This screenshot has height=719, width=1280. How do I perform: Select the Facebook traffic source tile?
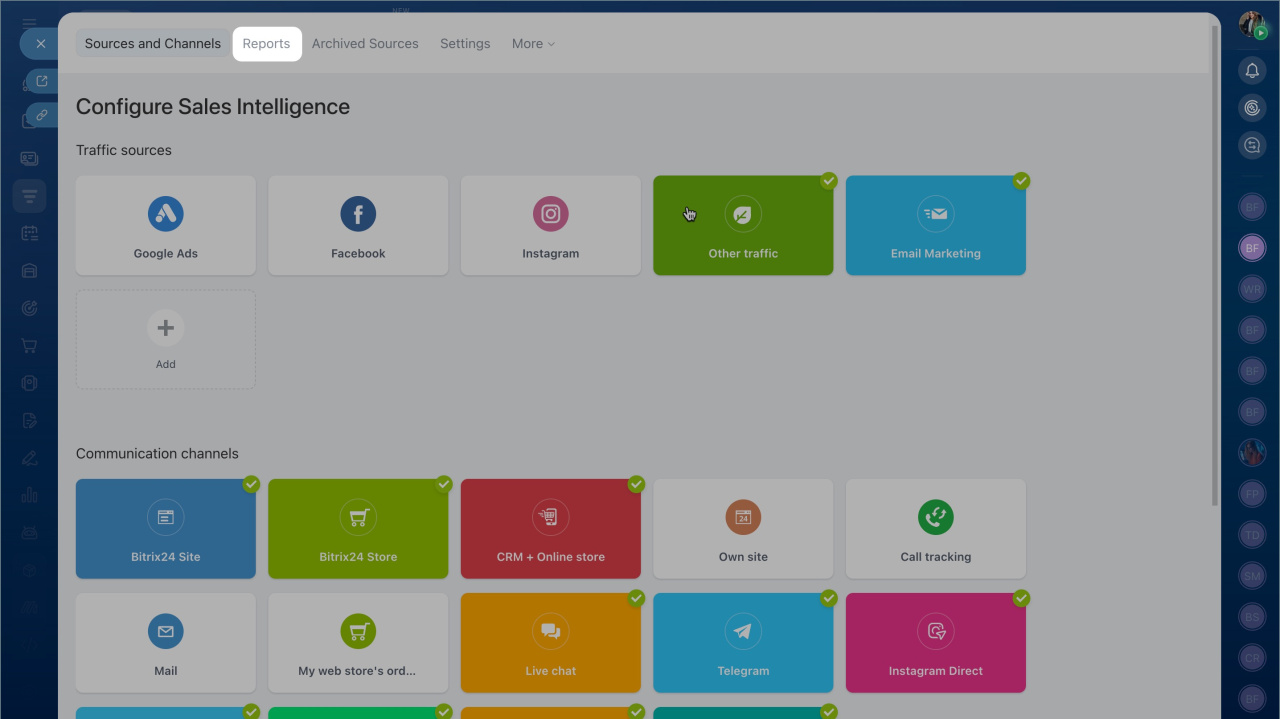point(358,226)
